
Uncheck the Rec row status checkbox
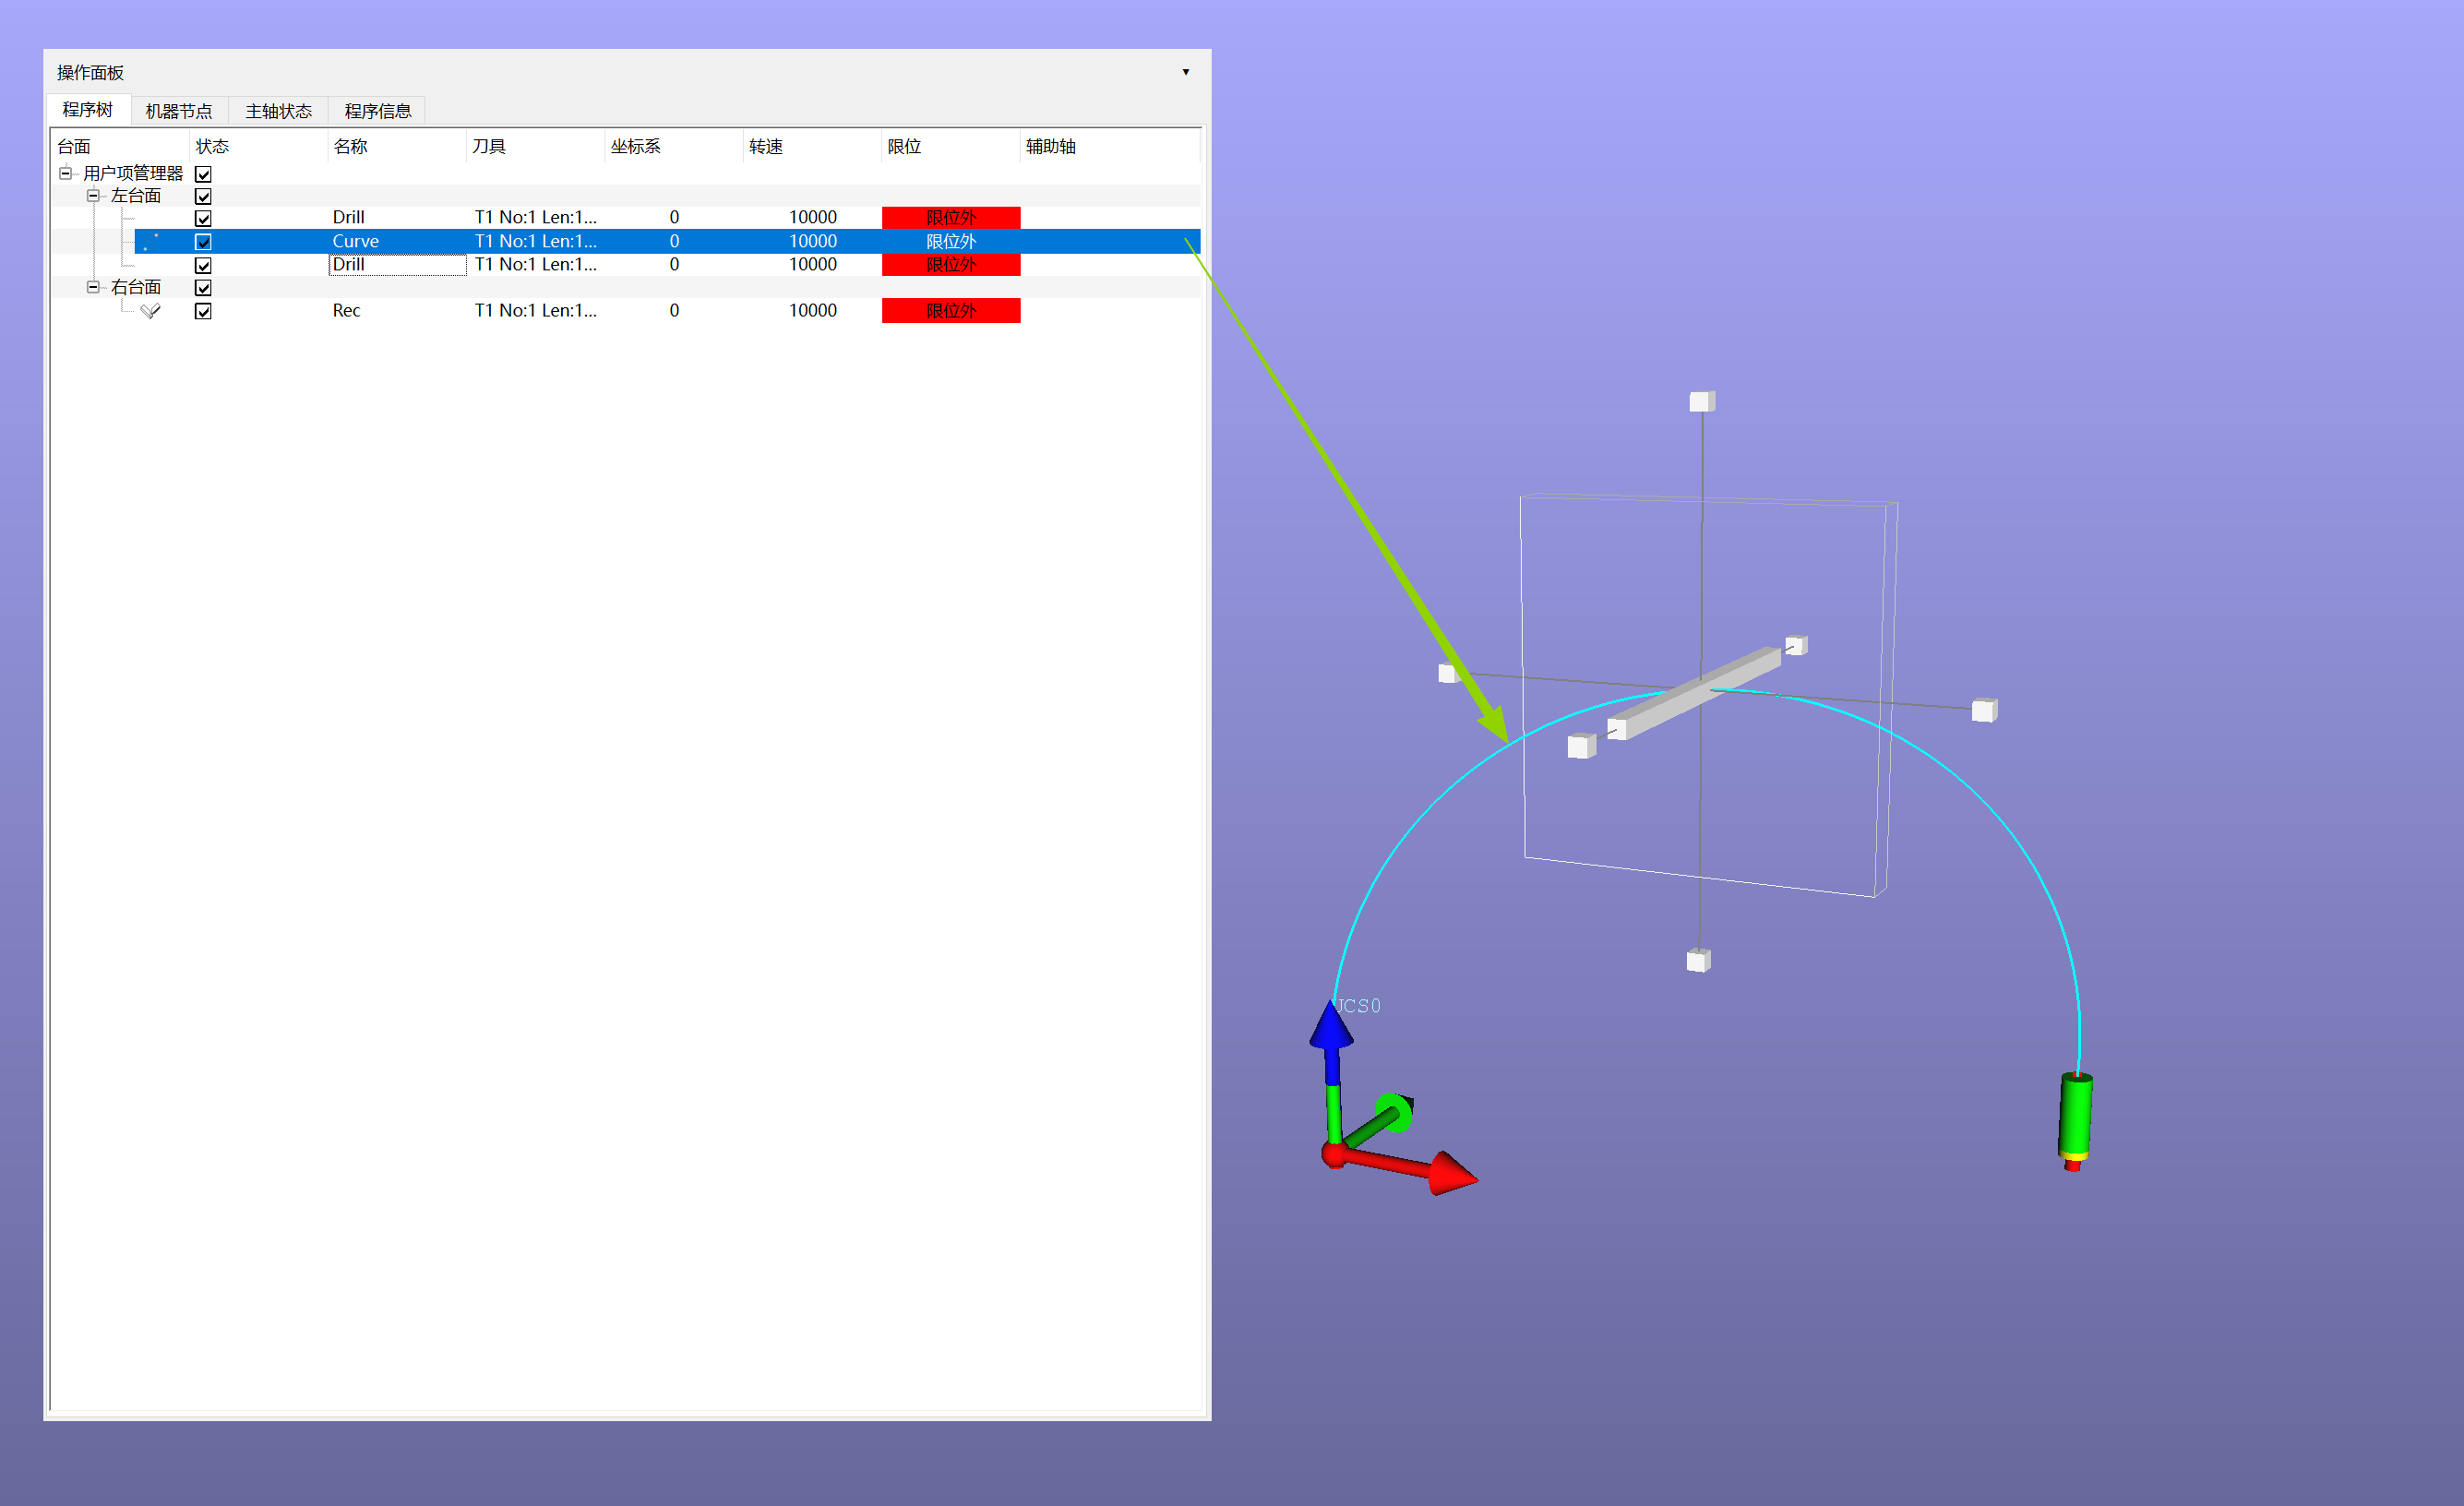click(x=203, y=311)
